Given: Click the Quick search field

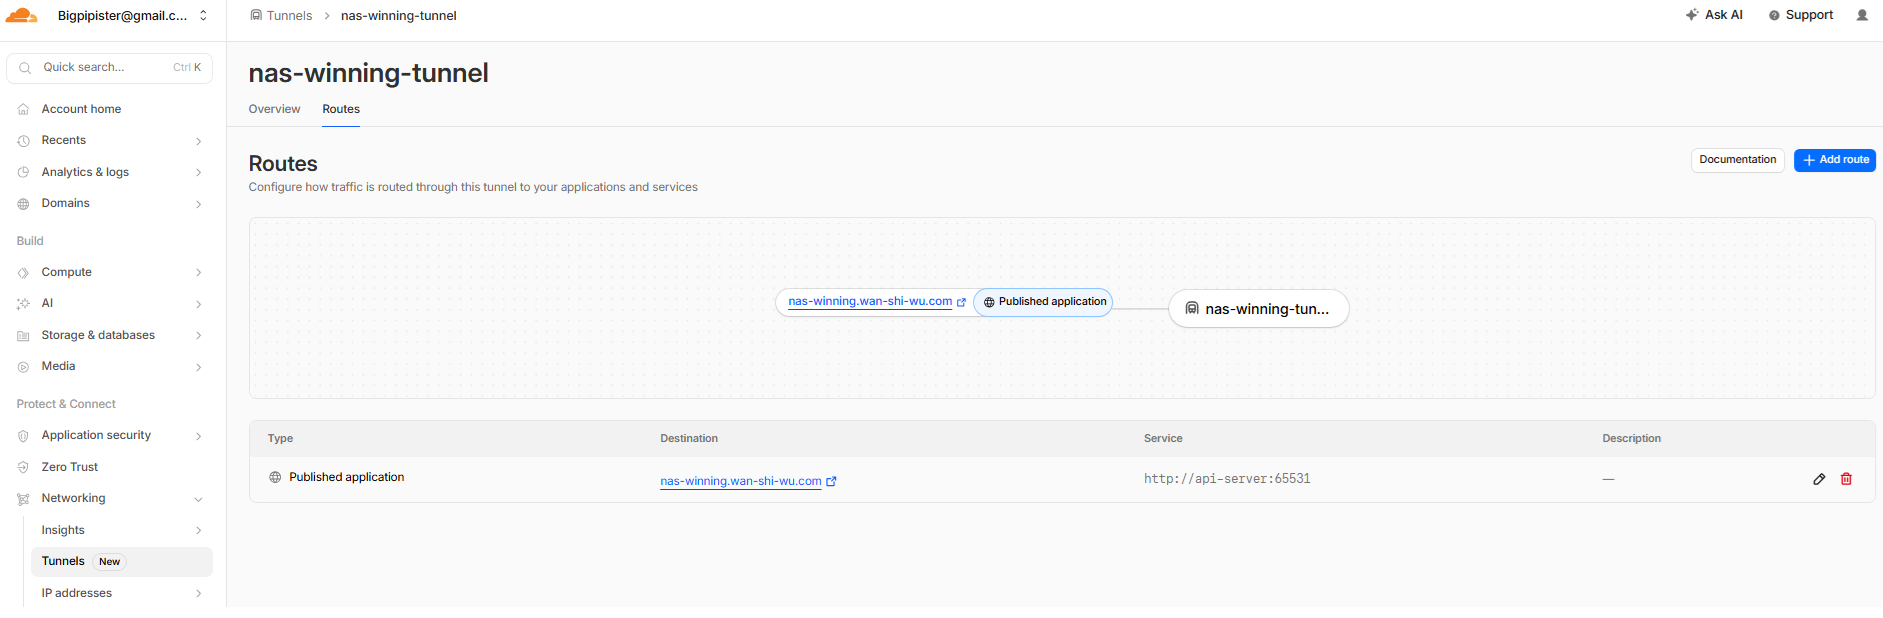Looking at the screenshot, I should pos(109,68).
